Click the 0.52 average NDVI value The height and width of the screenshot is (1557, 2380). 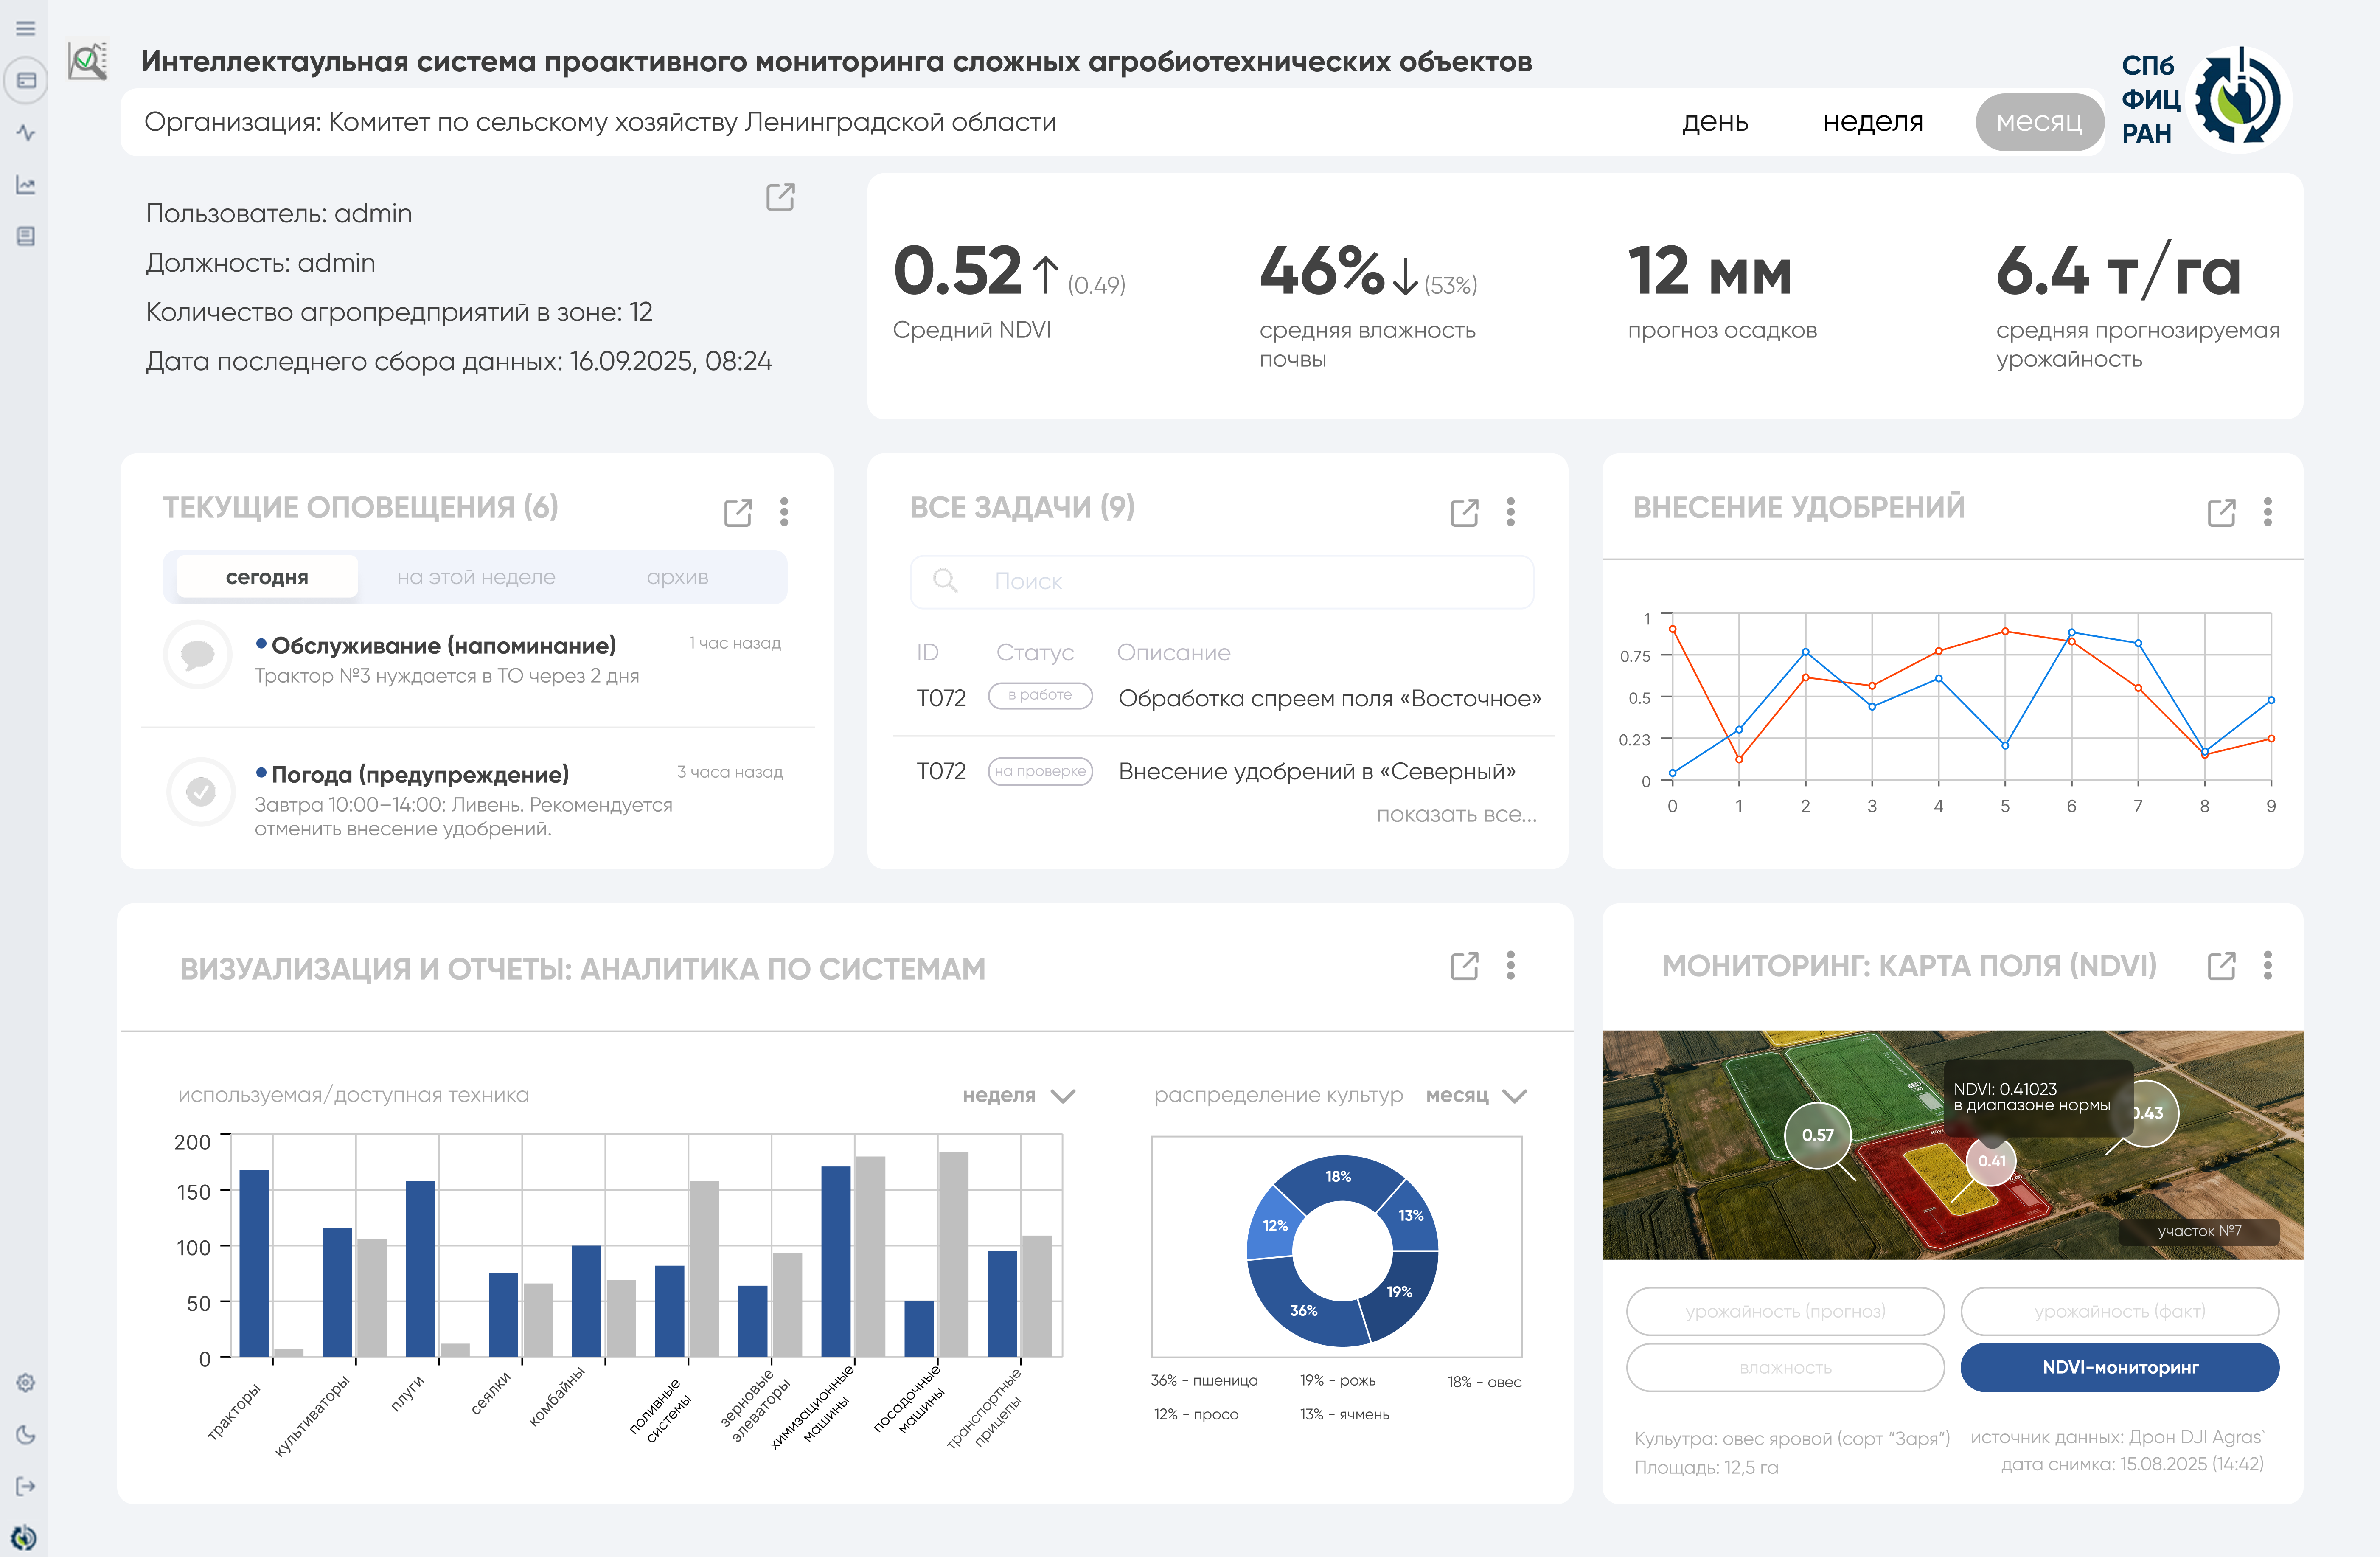coord(957,271)
